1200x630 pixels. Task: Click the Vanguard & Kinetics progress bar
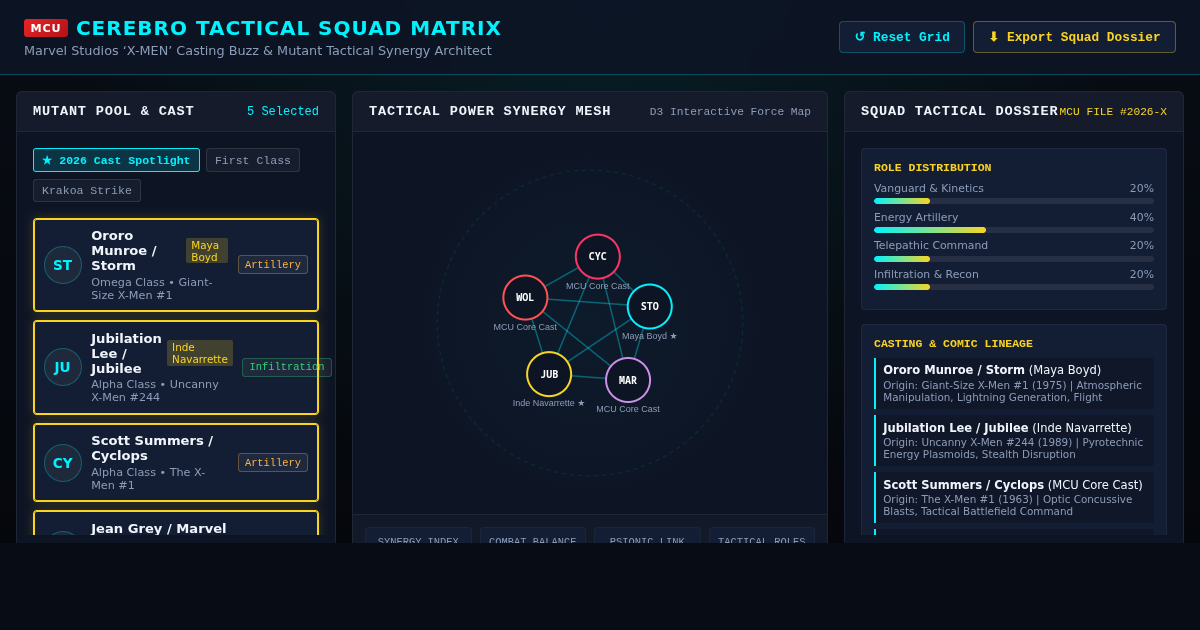click(x=1014, y=201)
